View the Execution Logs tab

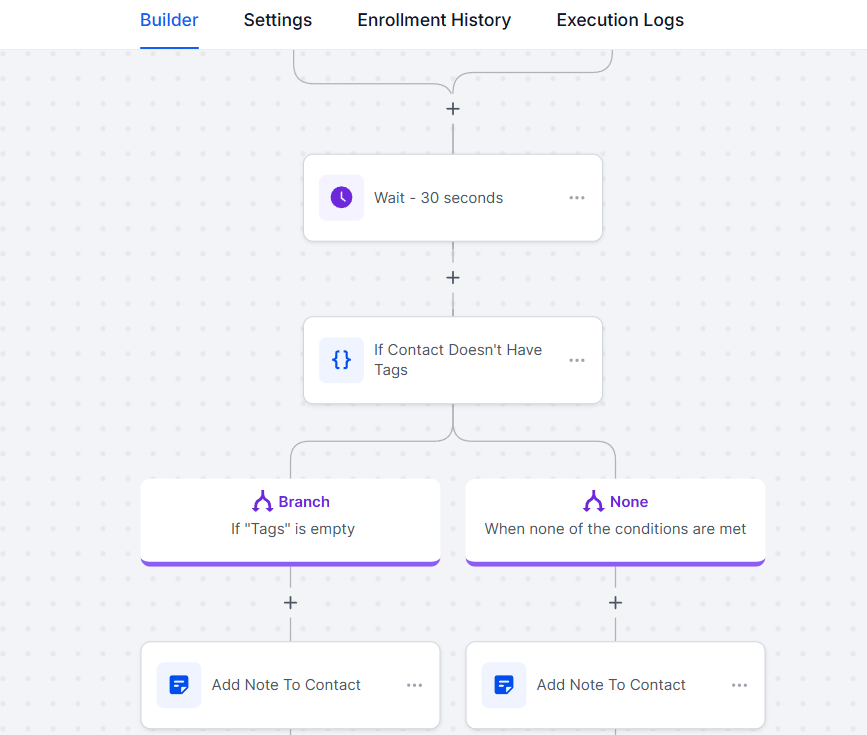(620, 20)
